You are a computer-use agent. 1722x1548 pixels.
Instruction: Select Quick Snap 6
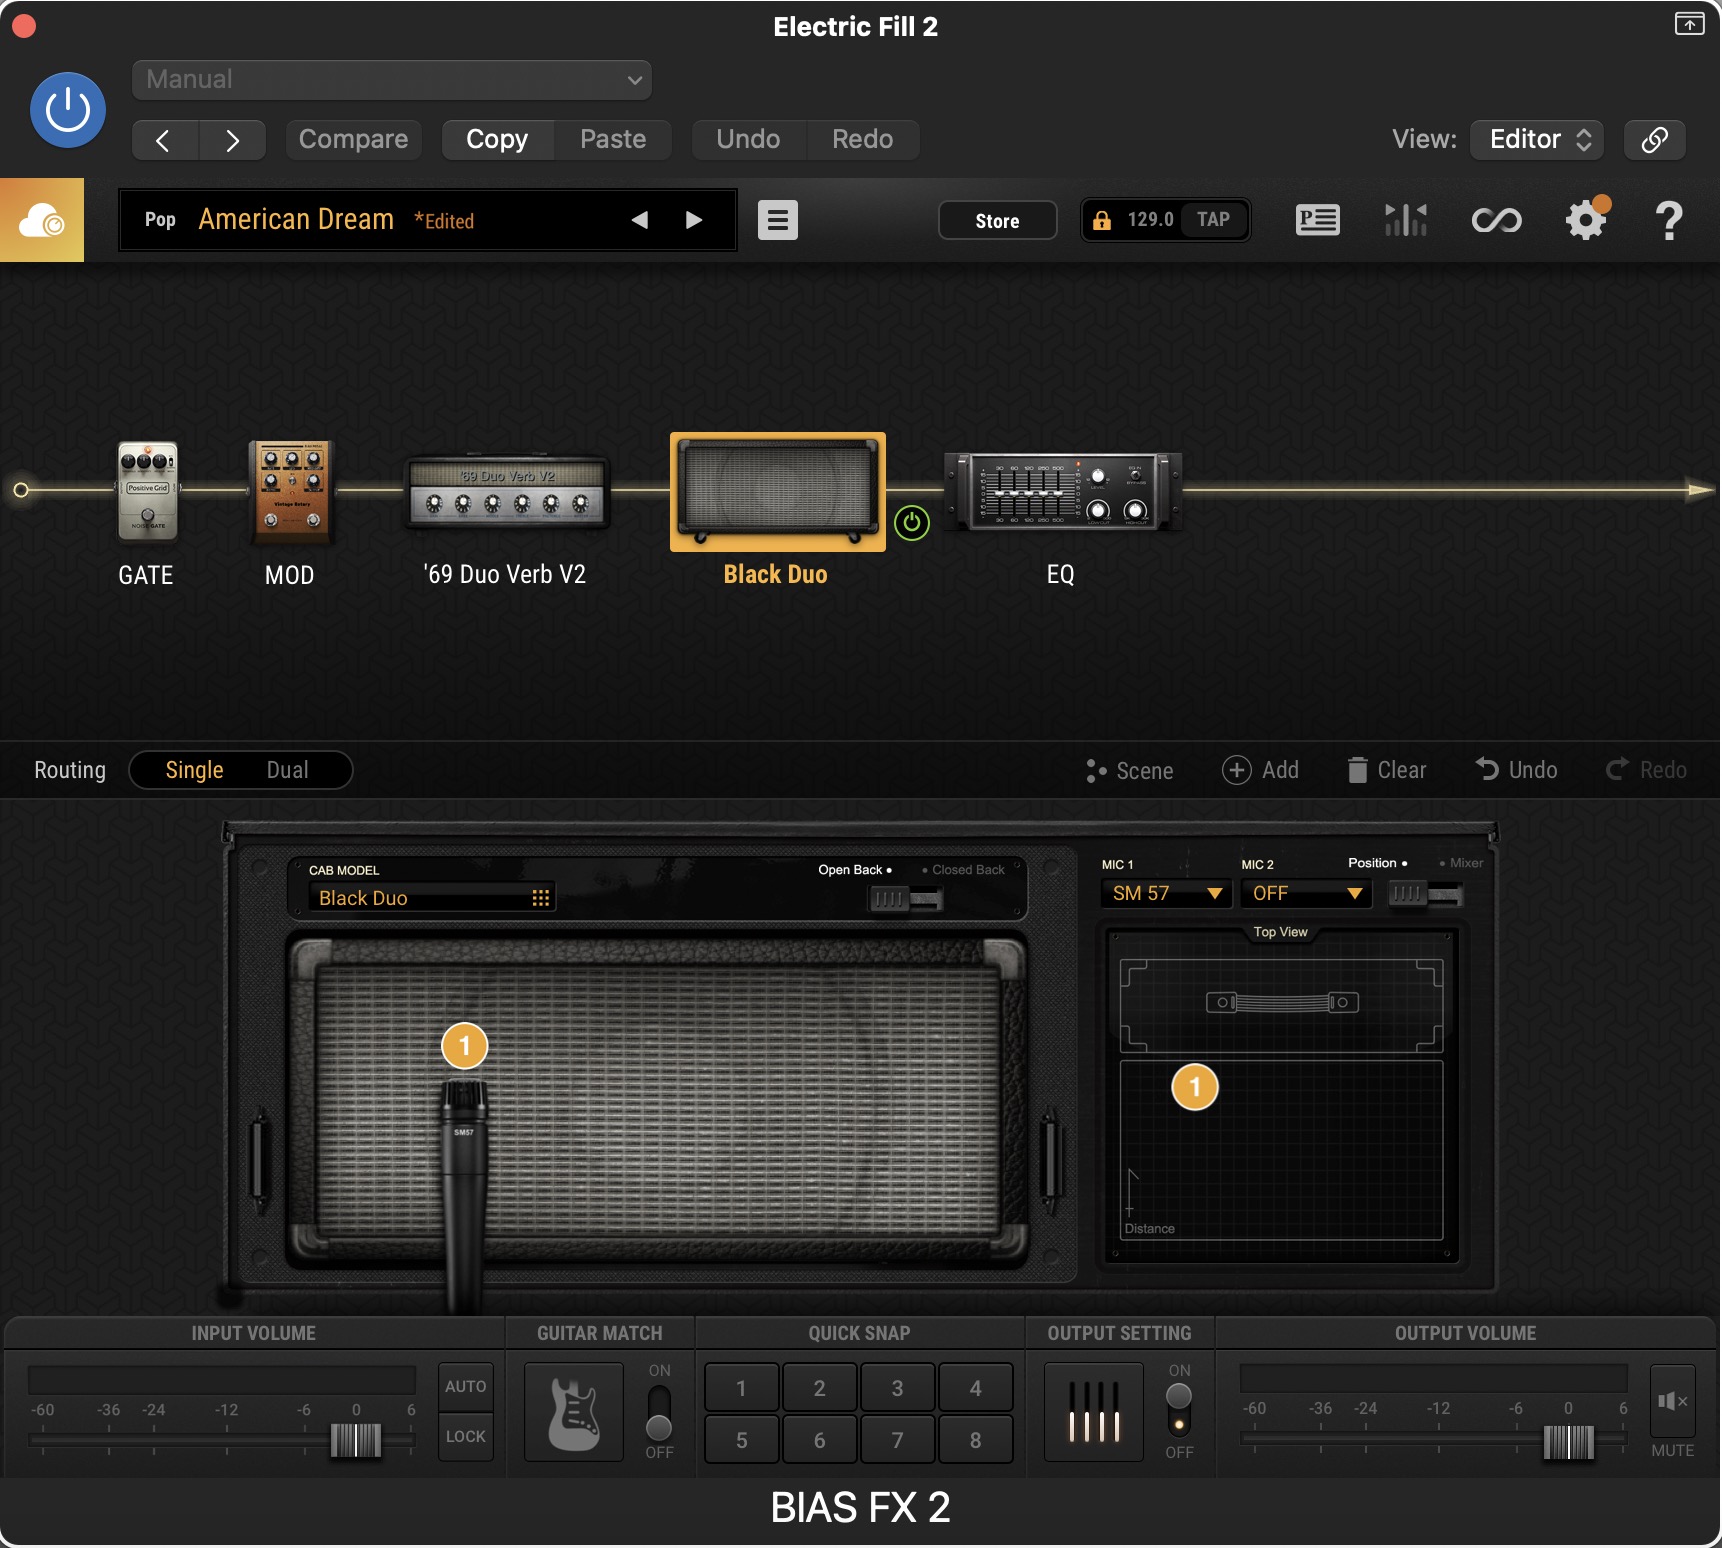point(819,1440)
